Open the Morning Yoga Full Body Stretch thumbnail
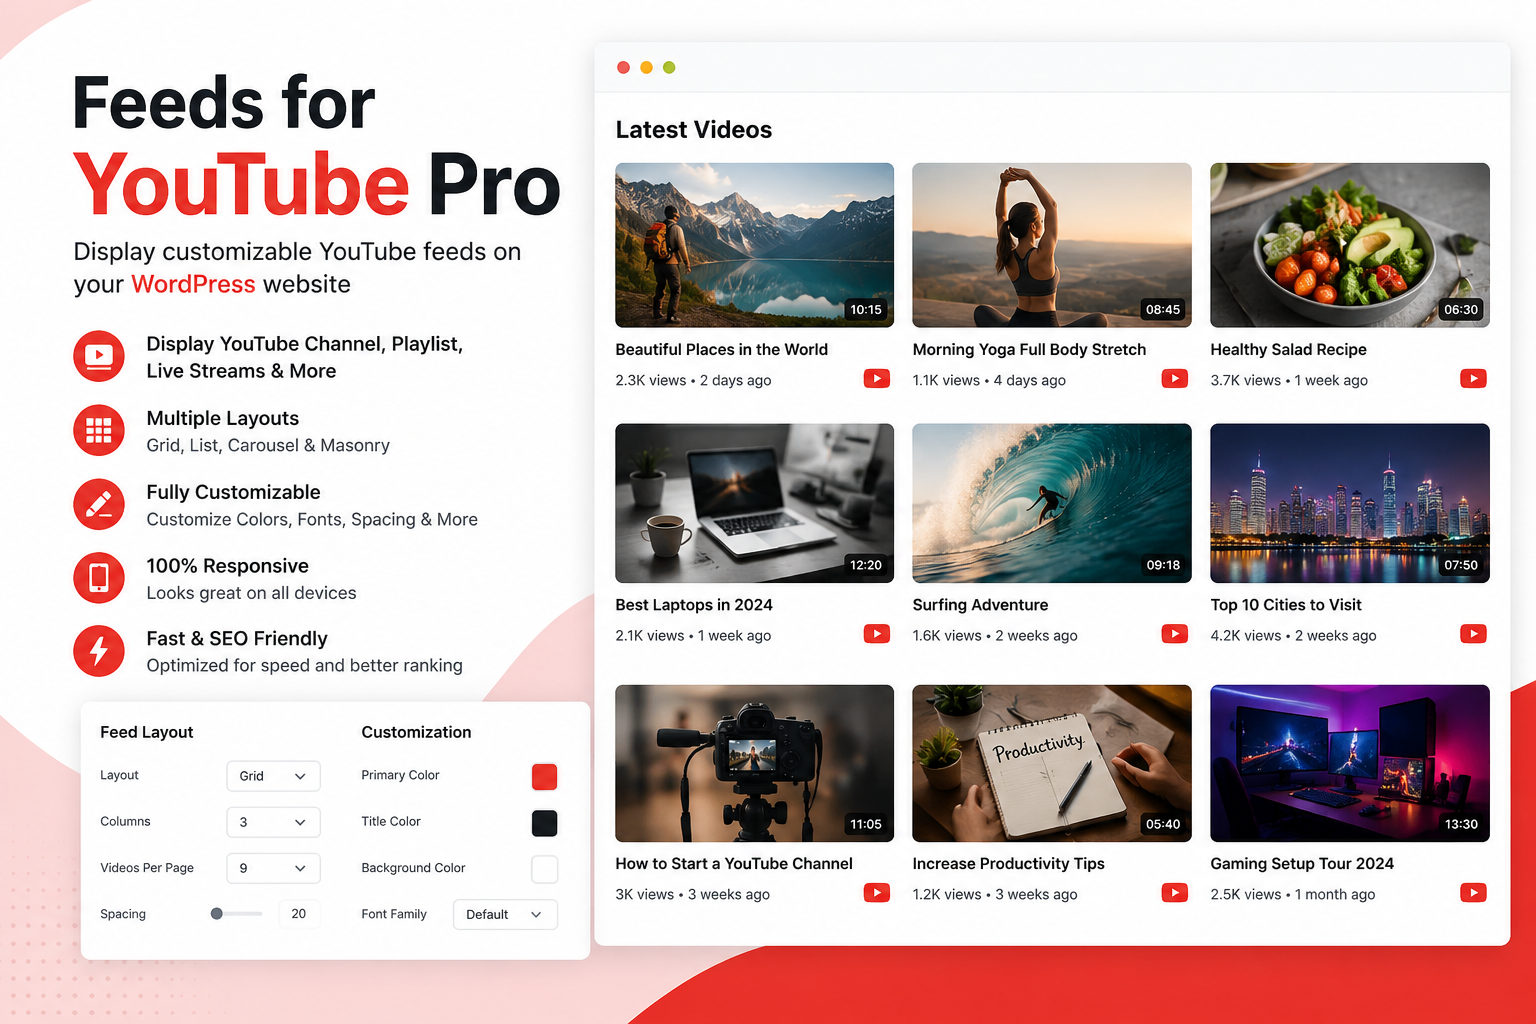Image resolution: width=1536 pixels, height=1024 pixels. 1052,245
